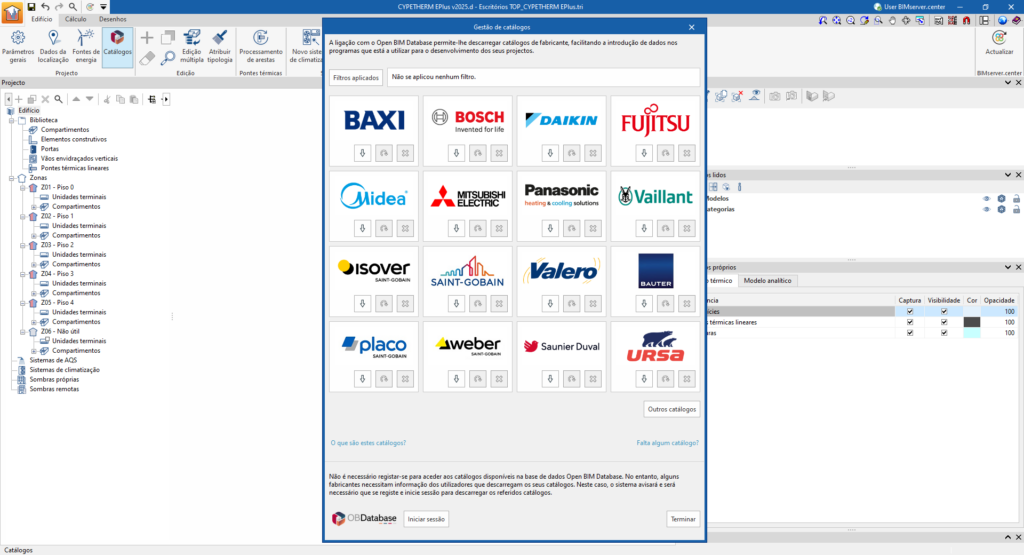This screenshot has height=555, width=1024.
Task: Collapse Z01 - Piso 0 node
Action: (23, 187)
